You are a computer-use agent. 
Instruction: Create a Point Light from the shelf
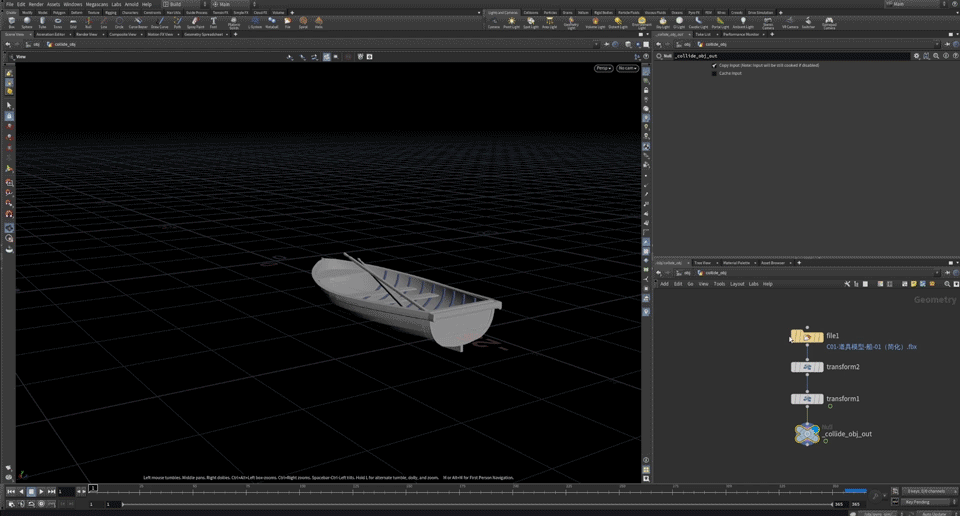click(x=511, y=22)
